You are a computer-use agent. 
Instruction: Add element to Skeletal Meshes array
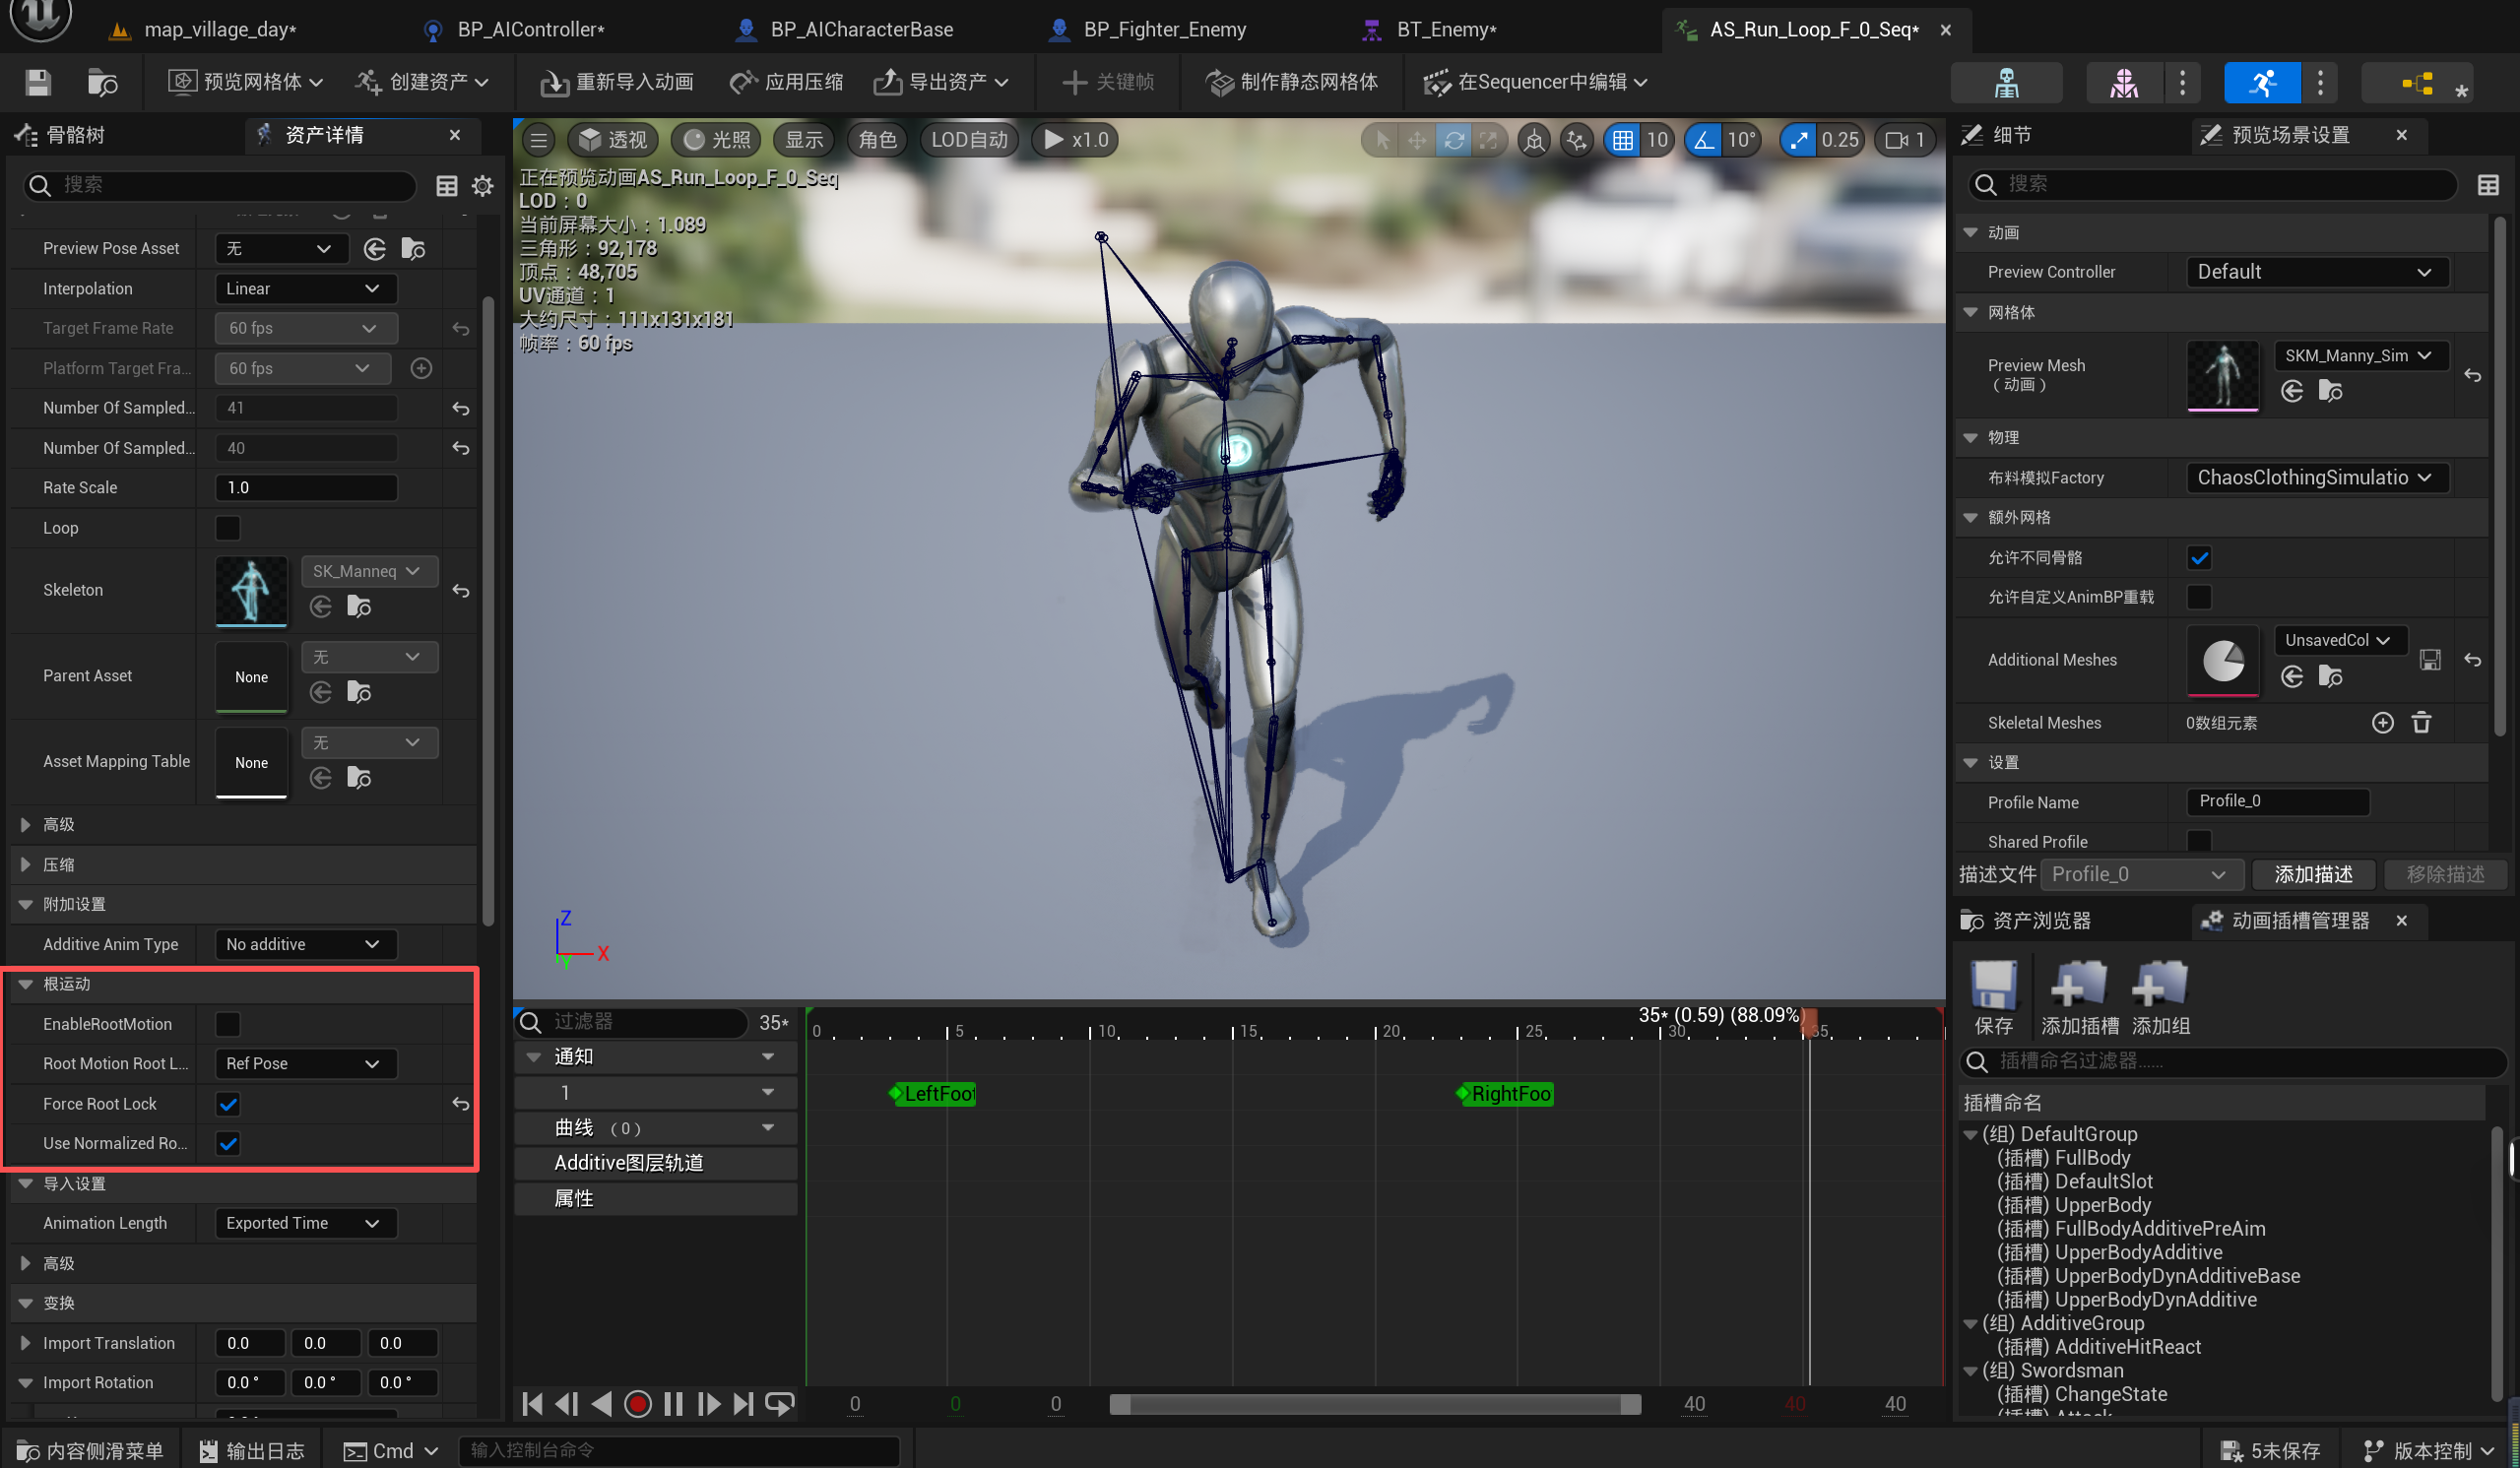(x=2382, y=722)
